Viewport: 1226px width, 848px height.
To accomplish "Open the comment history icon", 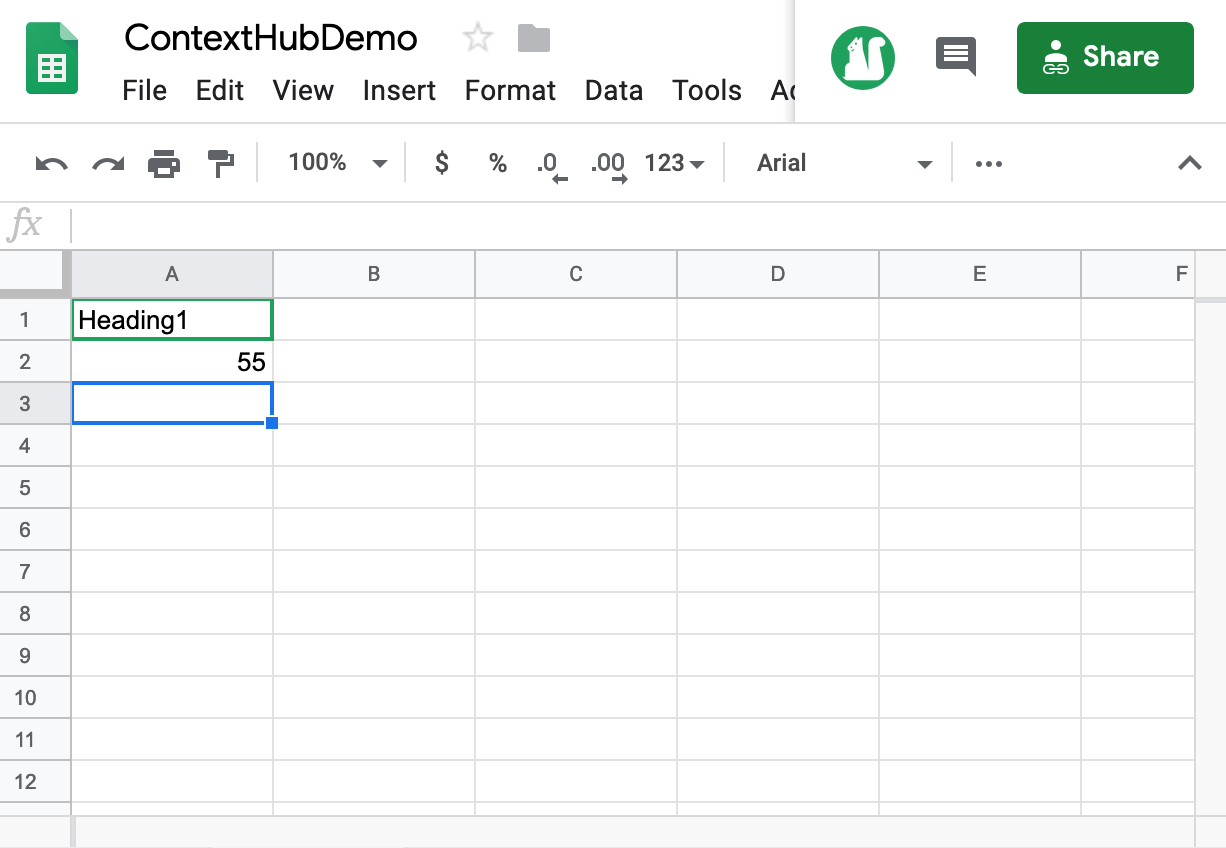I will click(x=955, y=56).
